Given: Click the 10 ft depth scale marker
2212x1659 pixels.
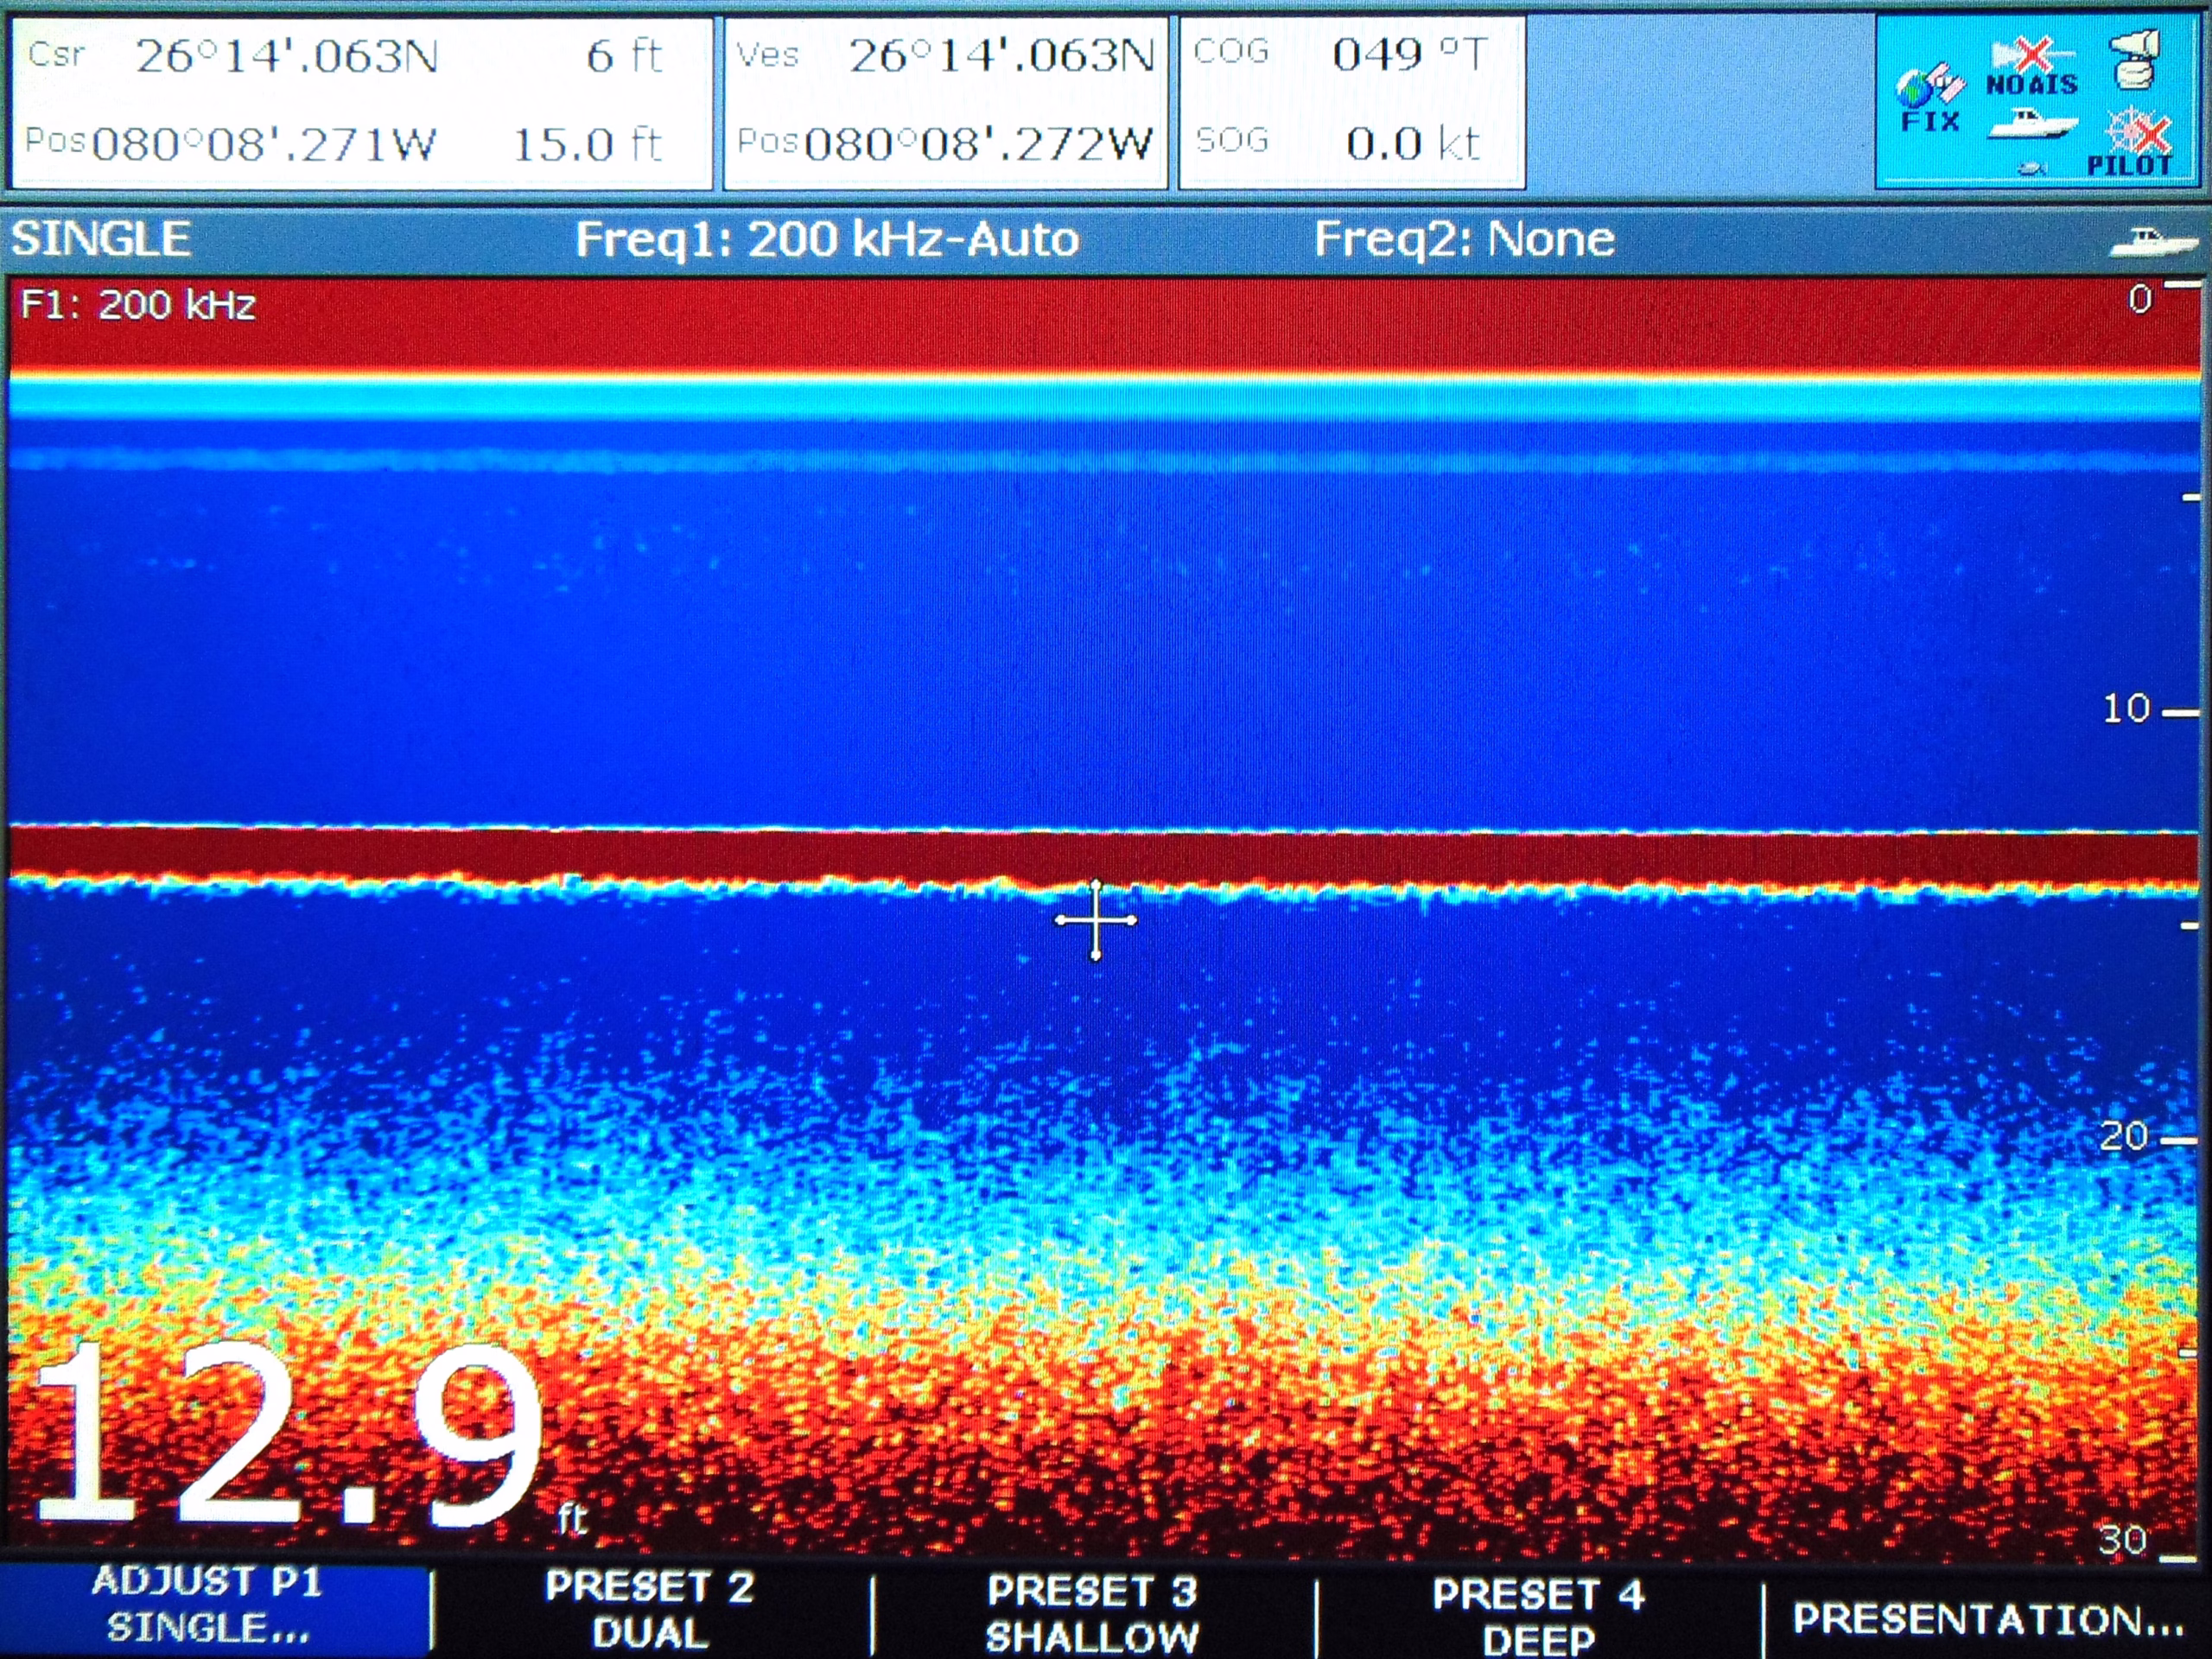Looking at the screenshot, I should tap(2129, 709).
